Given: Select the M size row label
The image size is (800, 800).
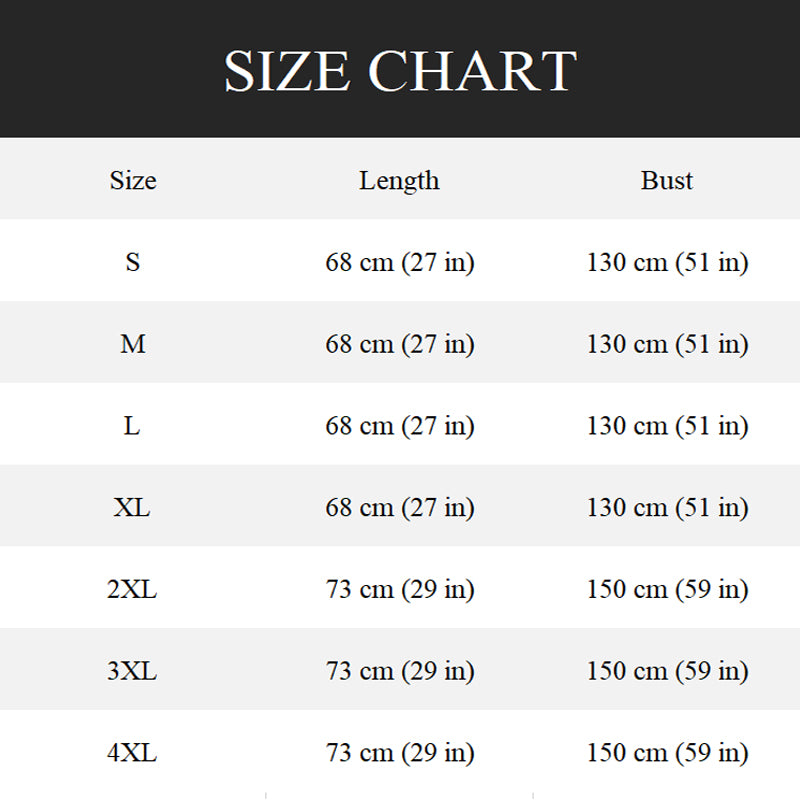Looking at the screenshot, I should point(133,344).
